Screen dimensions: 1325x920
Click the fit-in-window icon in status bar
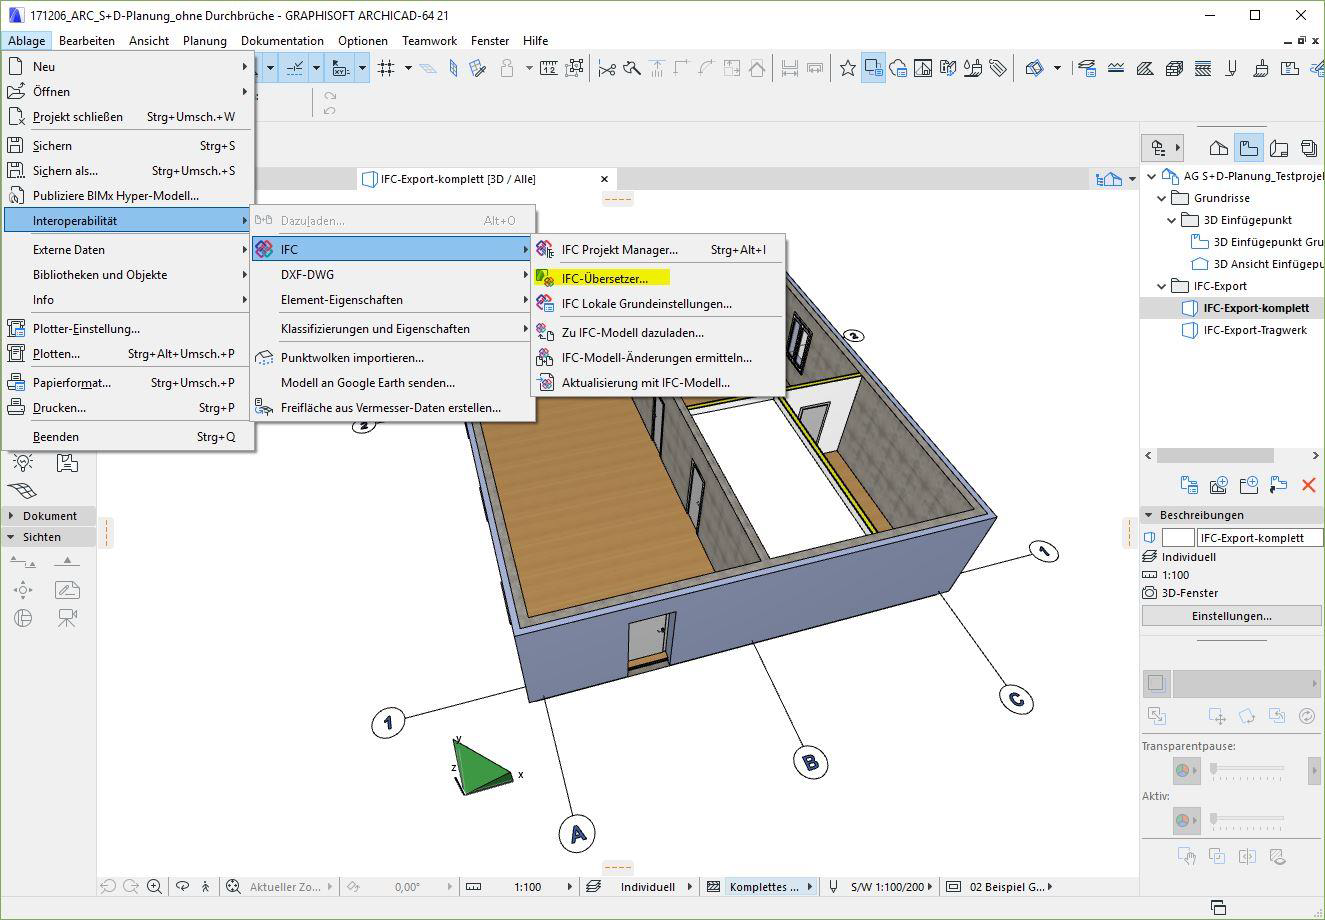click(x=233, y=886)
